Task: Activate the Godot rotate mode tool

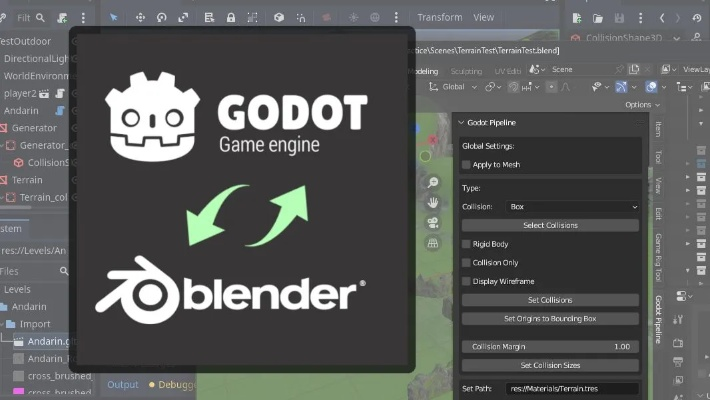Action: click(162, 17)
